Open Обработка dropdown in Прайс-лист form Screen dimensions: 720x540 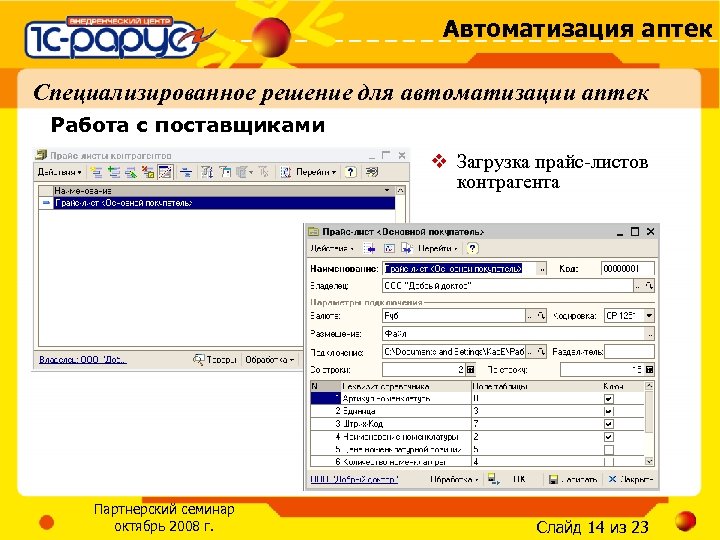[454, 479]
